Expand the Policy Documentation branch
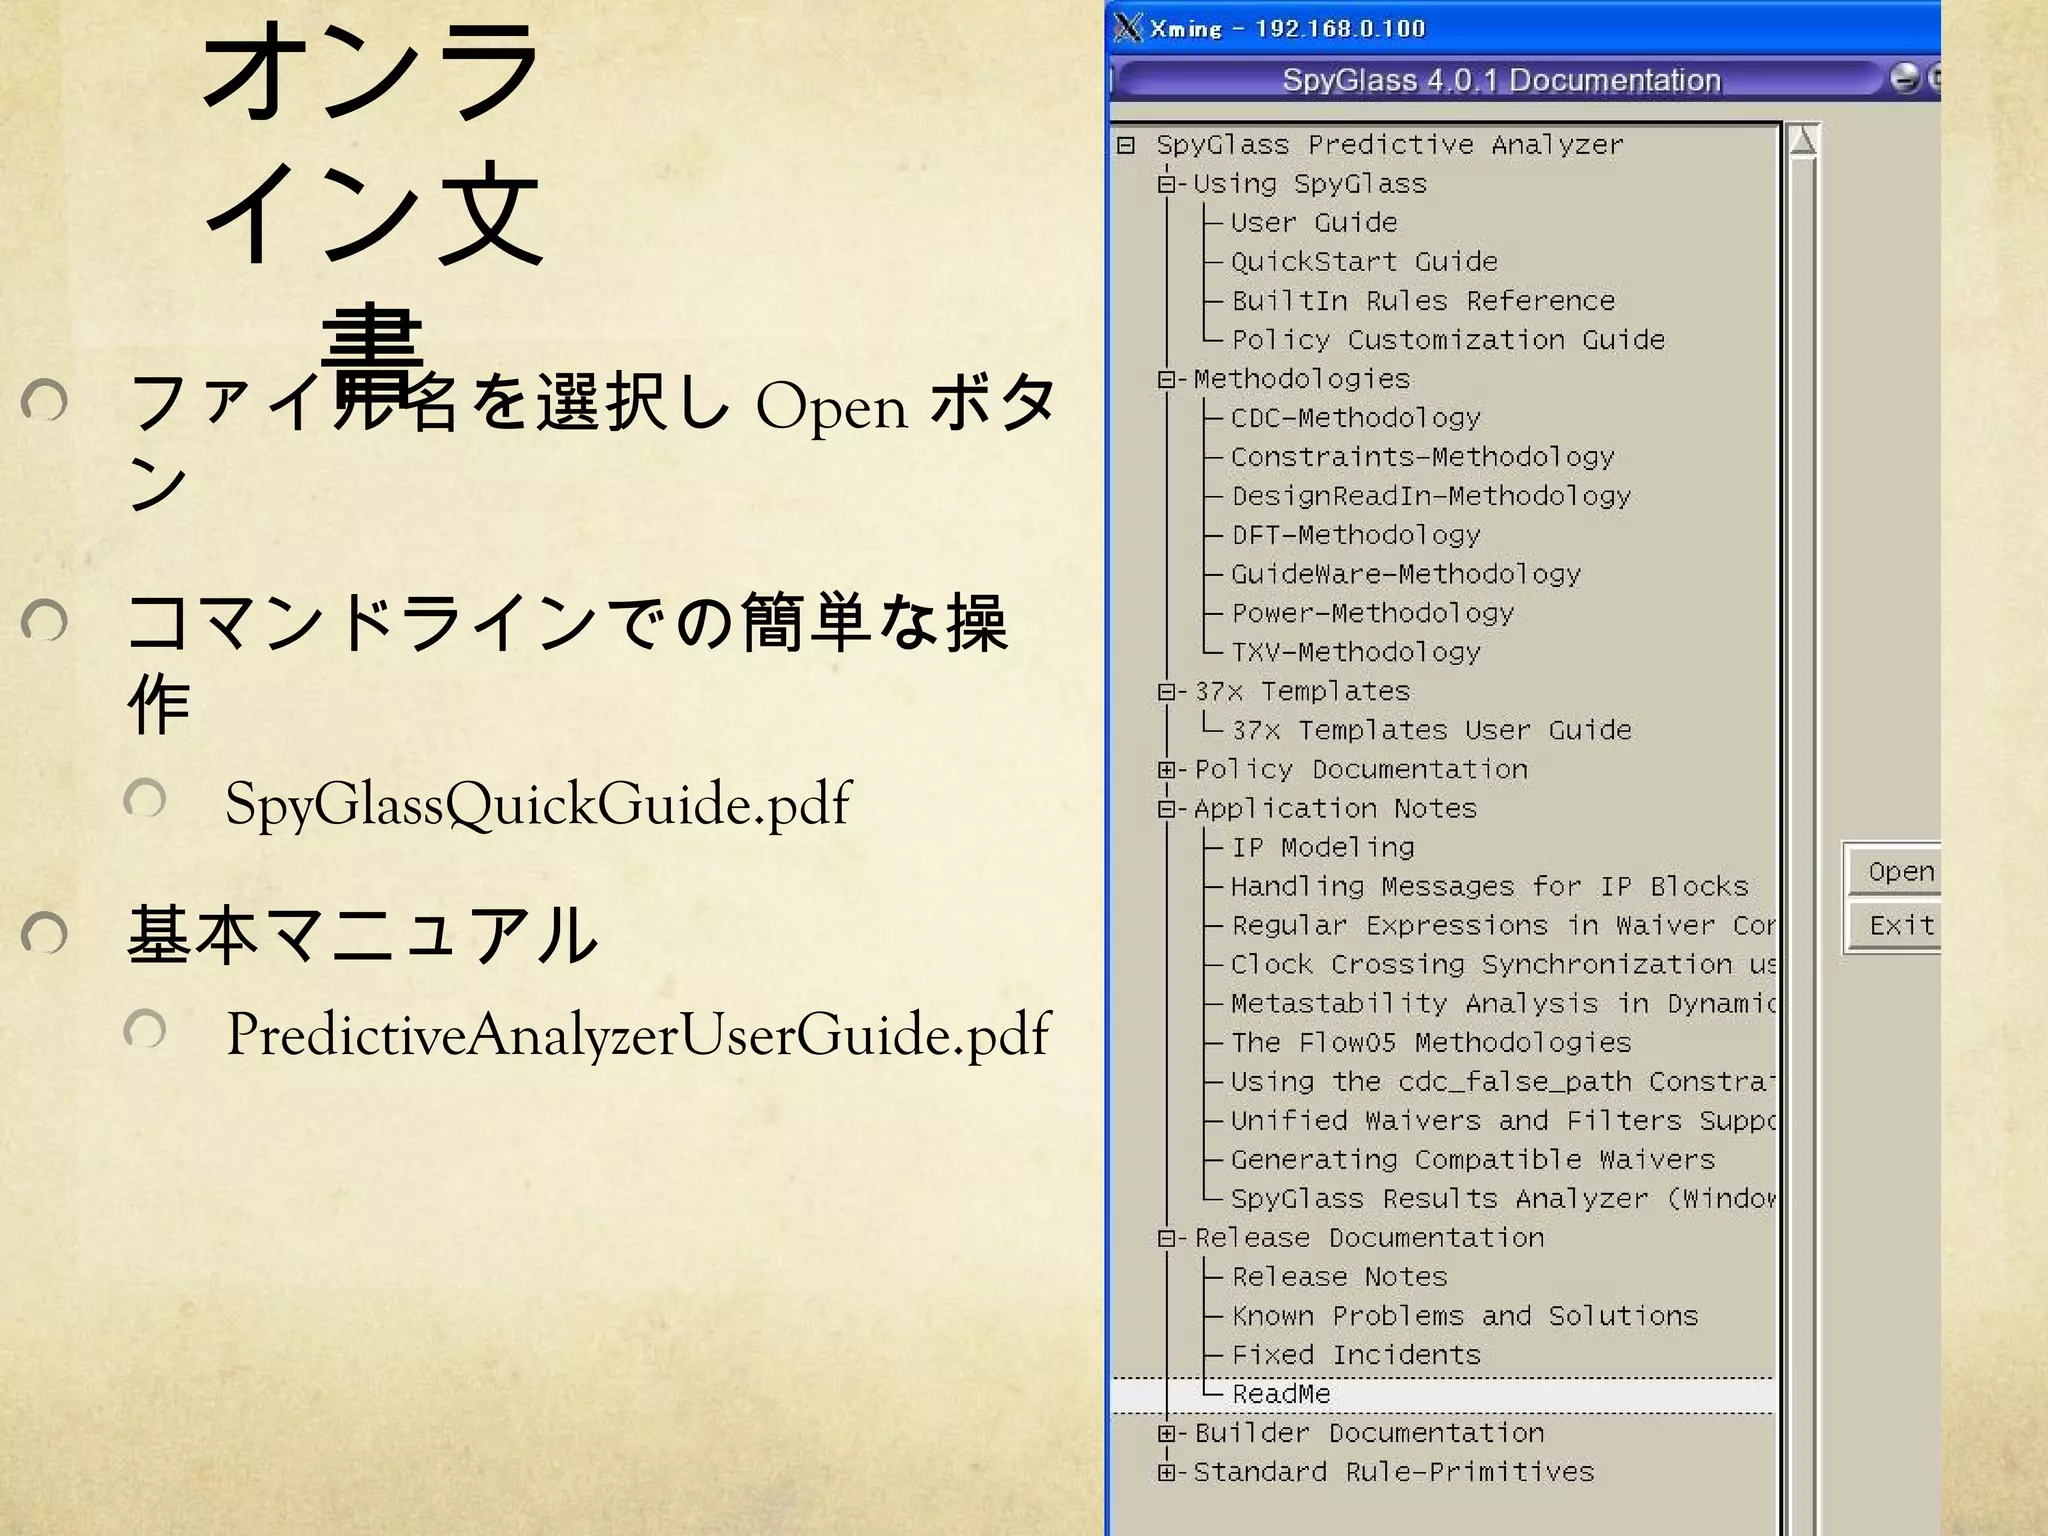 pos(1166,769)
